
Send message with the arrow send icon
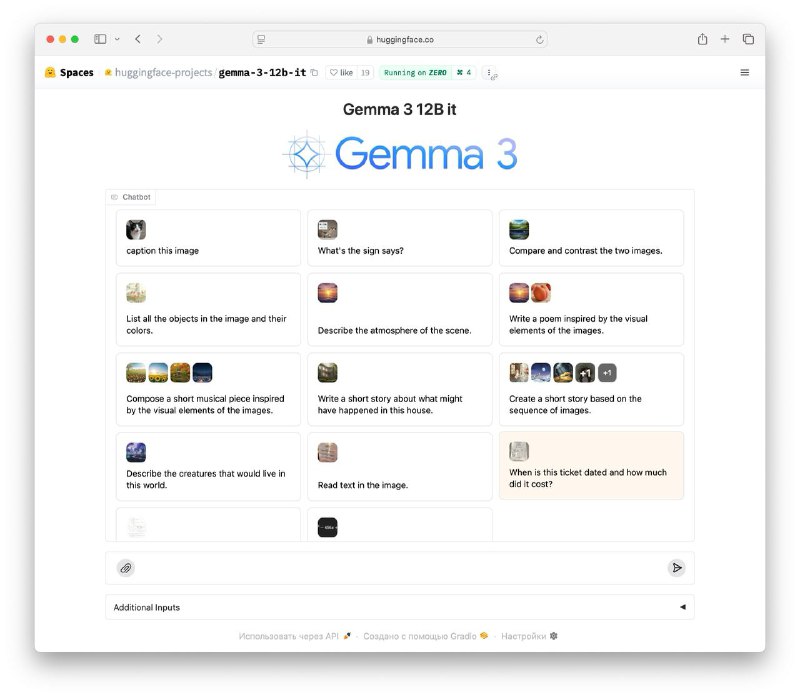pyautogui.click(x=677, y=568)
